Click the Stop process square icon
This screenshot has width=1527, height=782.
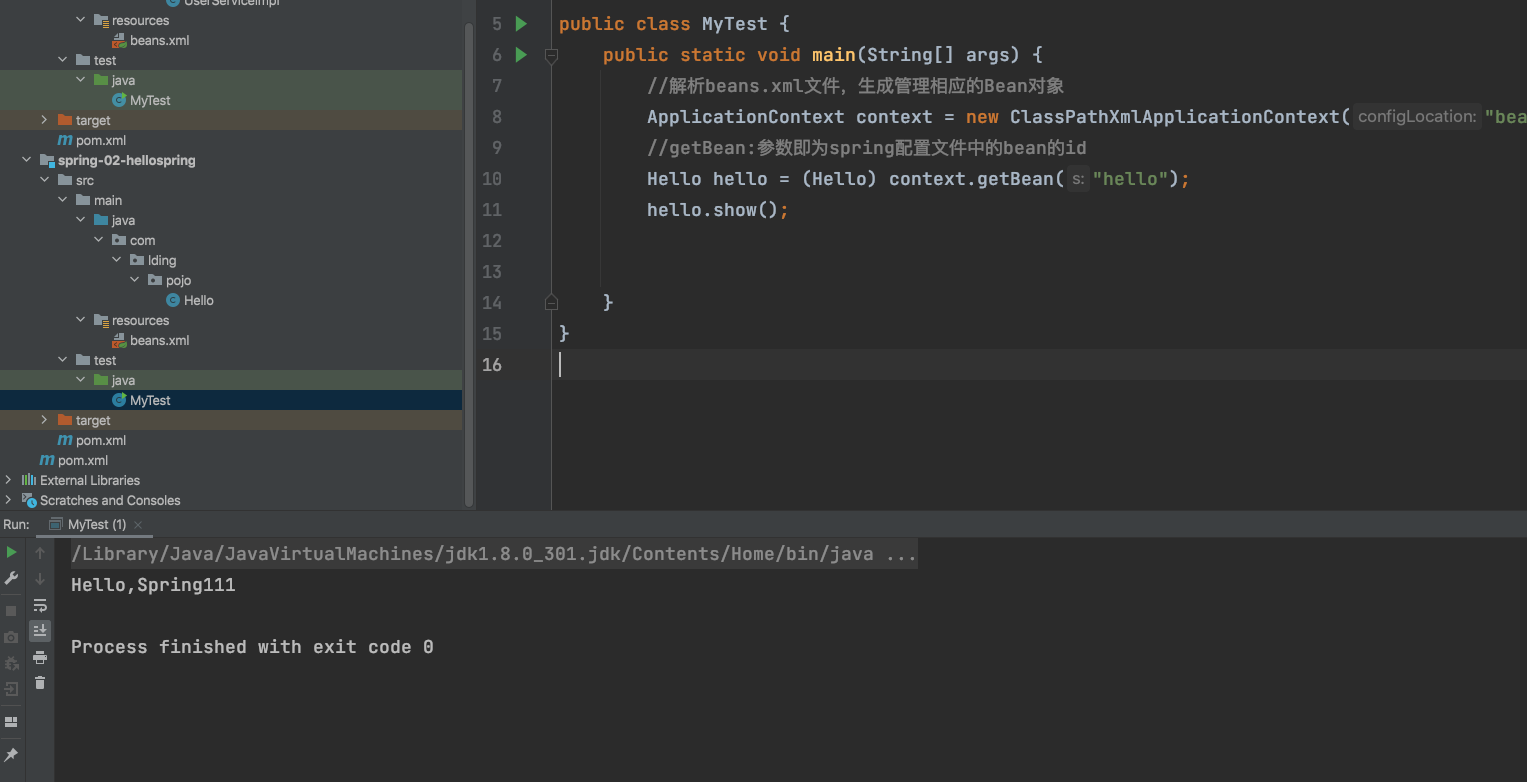[11, 610]
